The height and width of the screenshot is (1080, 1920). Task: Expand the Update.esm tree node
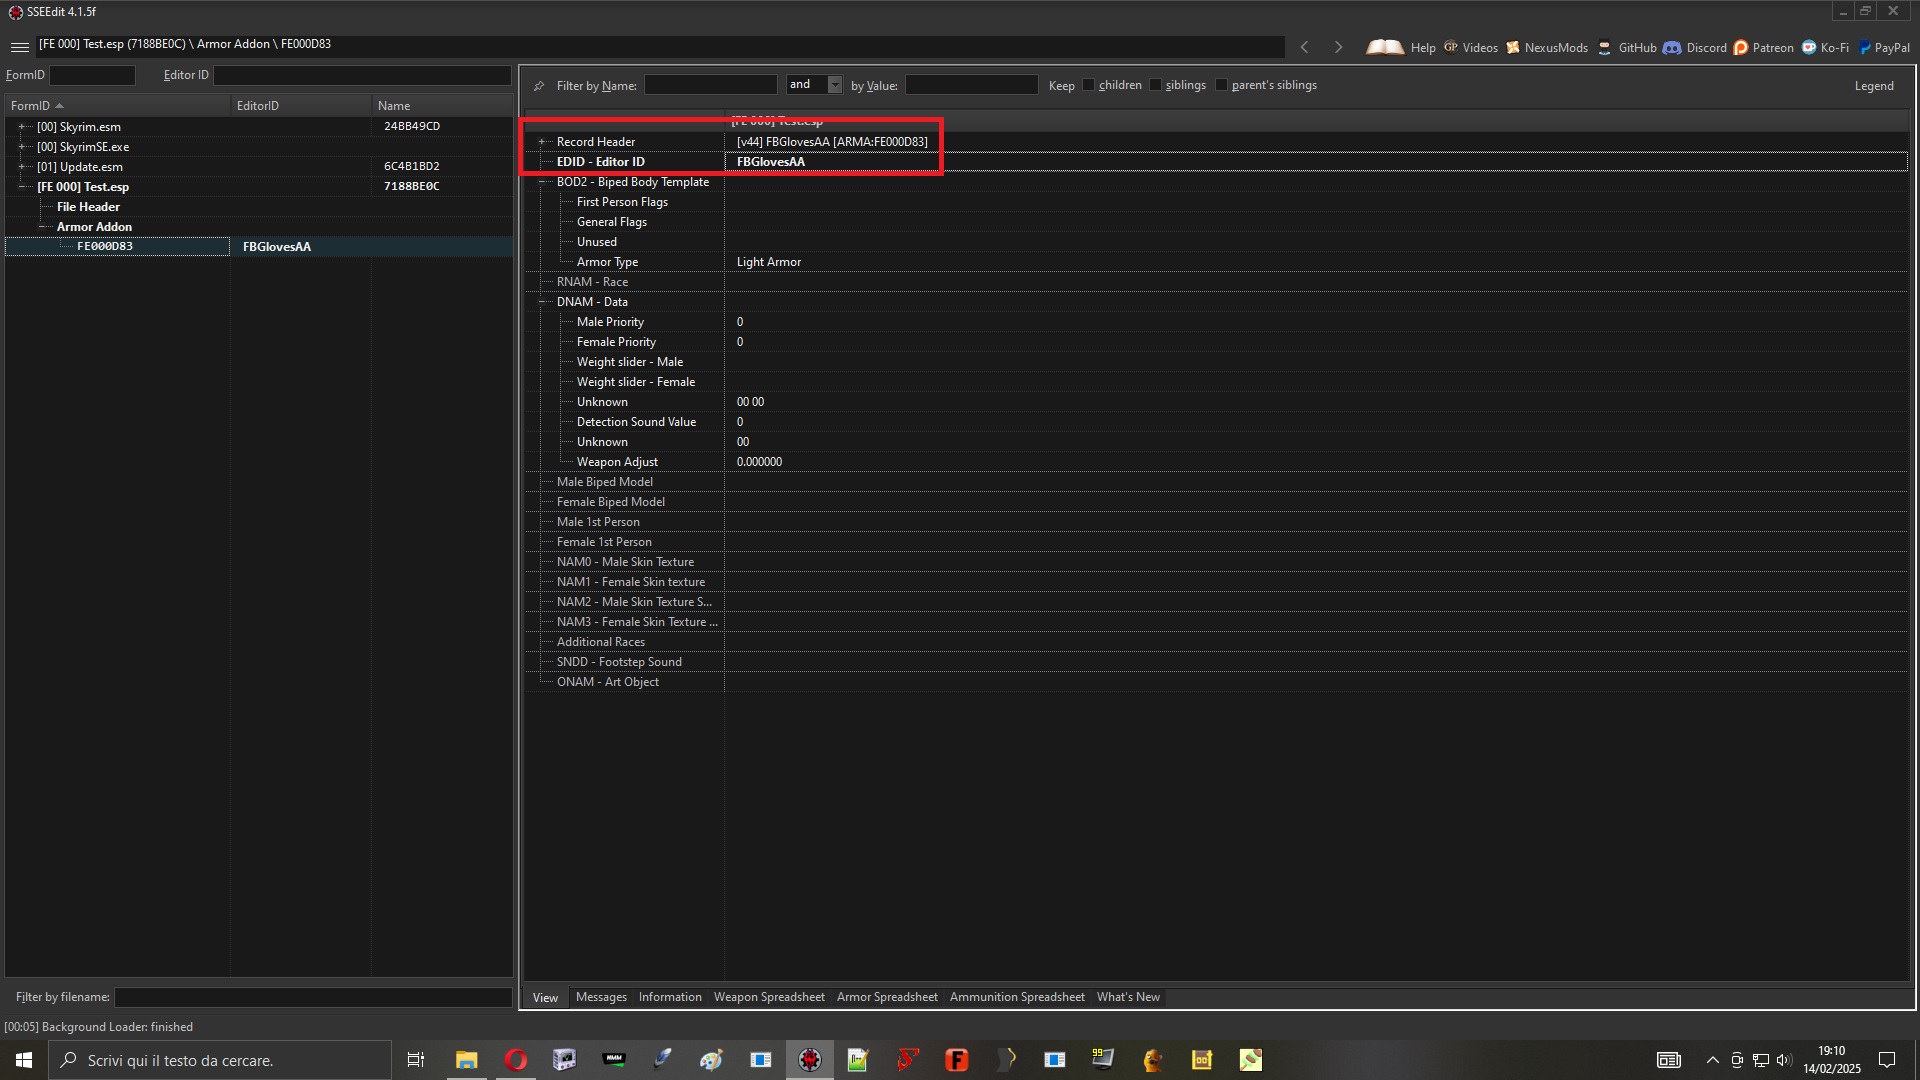[x=22, y=167]
